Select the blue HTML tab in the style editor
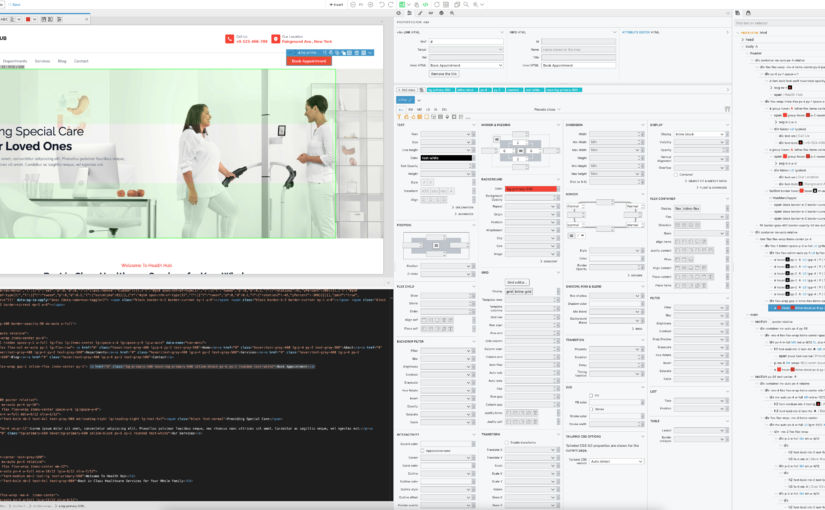Screen dimensions: 825x510 pos(405,100)
